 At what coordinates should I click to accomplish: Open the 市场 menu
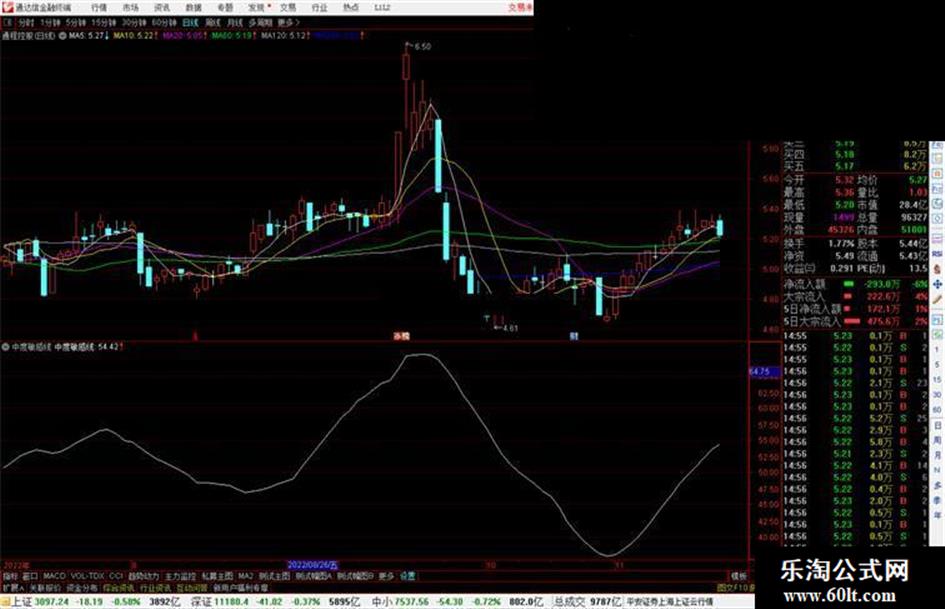click(x=130, y=8)
